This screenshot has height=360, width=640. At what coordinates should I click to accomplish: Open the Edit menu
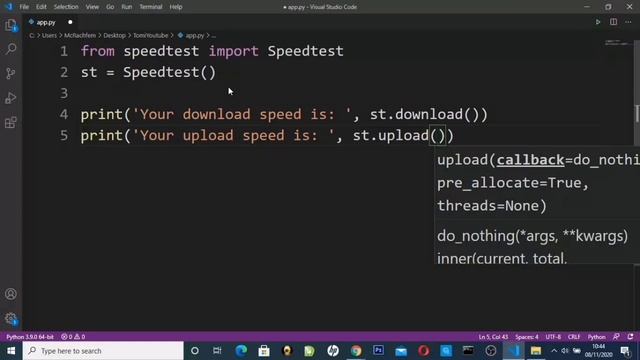point(41,7)
